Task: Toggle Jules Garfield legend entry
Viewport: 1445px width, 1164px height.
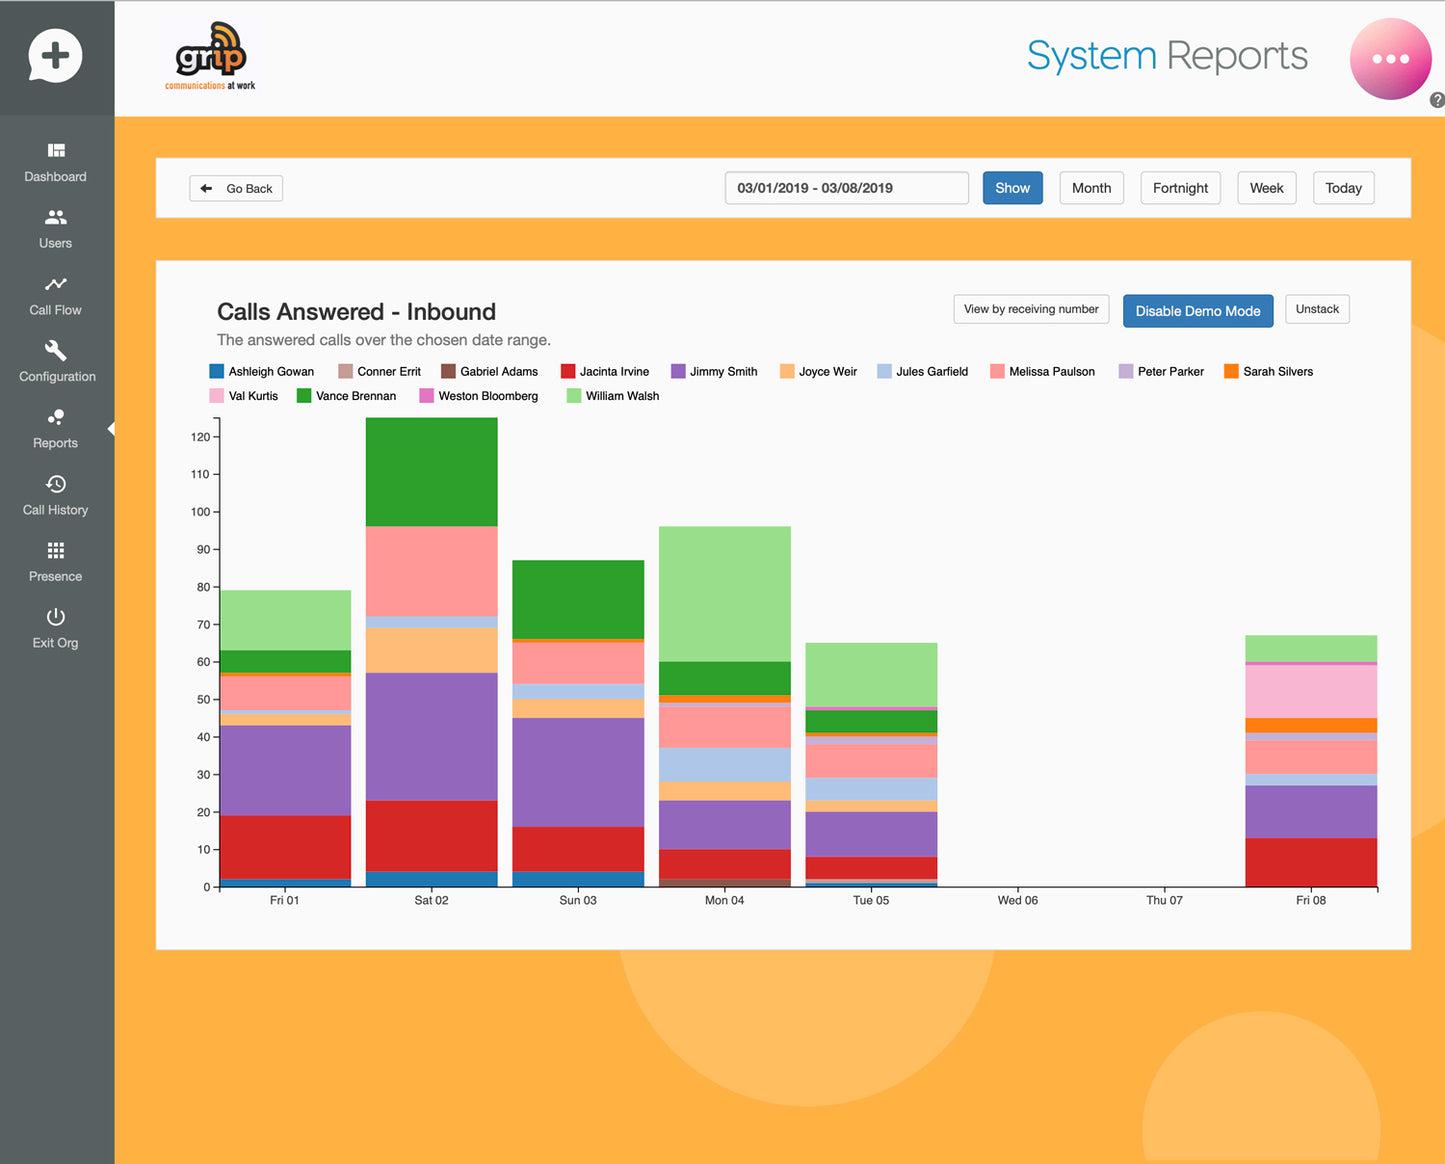Action: pyautogui.click(x=922, y=371)
